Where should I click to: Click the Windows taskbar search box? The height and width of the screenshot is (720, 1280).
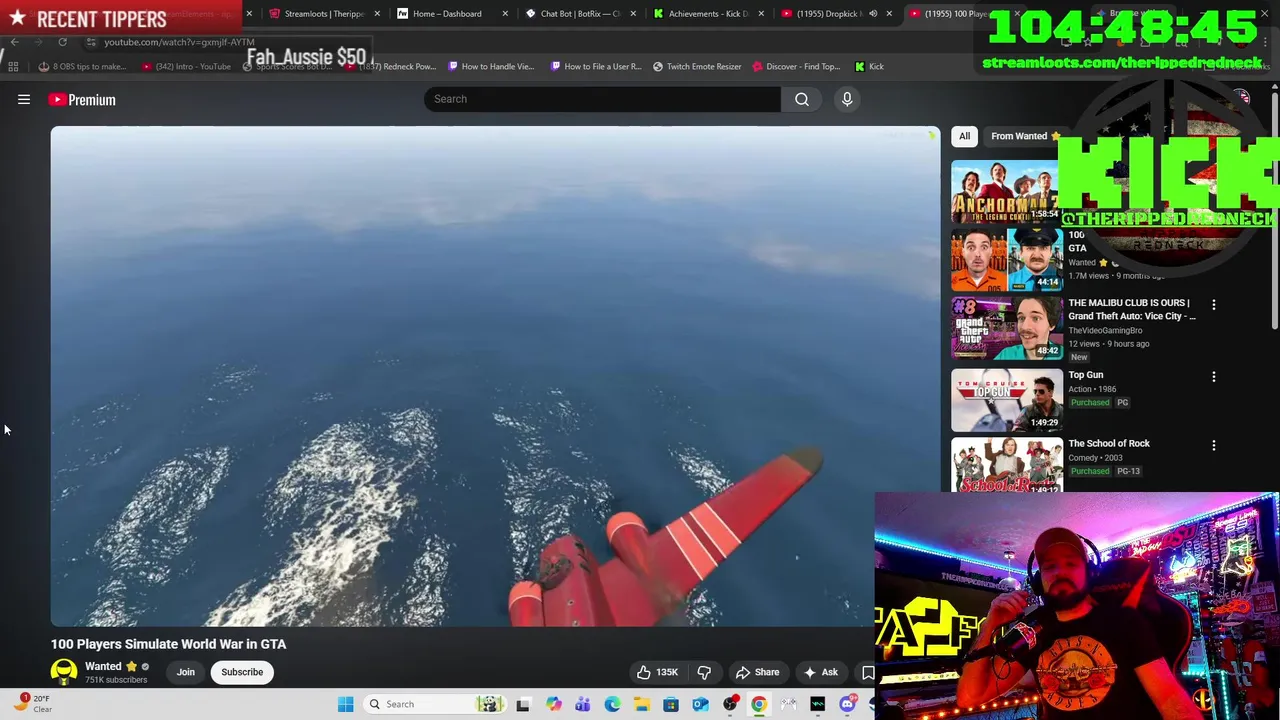point(433,704)
